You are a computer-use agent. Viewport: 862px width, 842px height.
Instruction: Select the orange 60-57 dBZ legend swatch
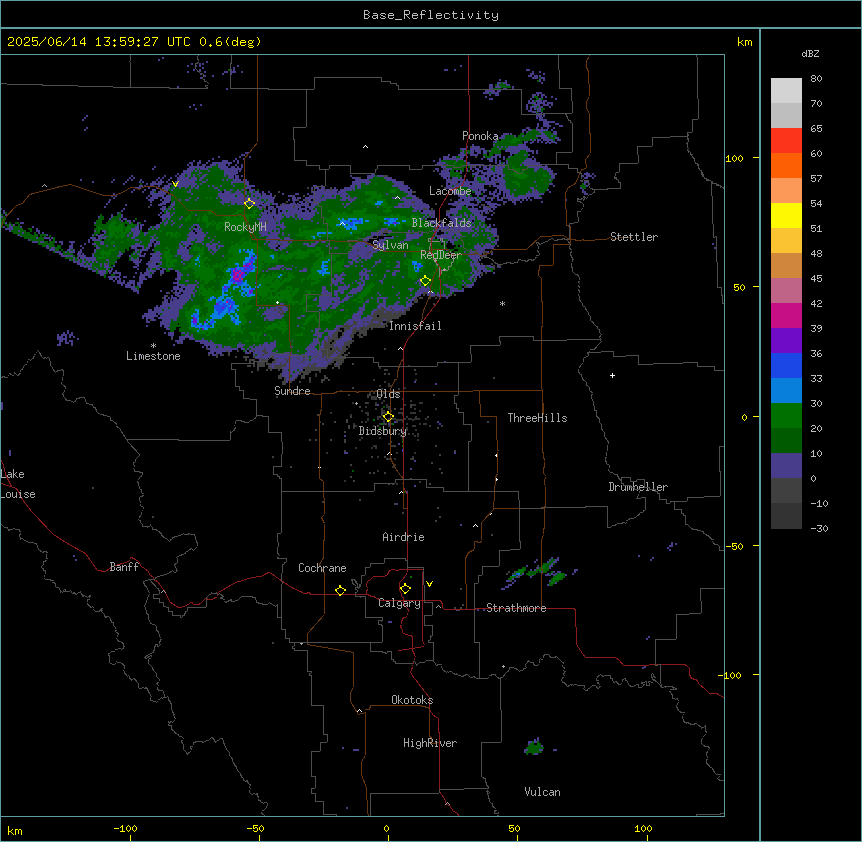(x=786, y=165)
